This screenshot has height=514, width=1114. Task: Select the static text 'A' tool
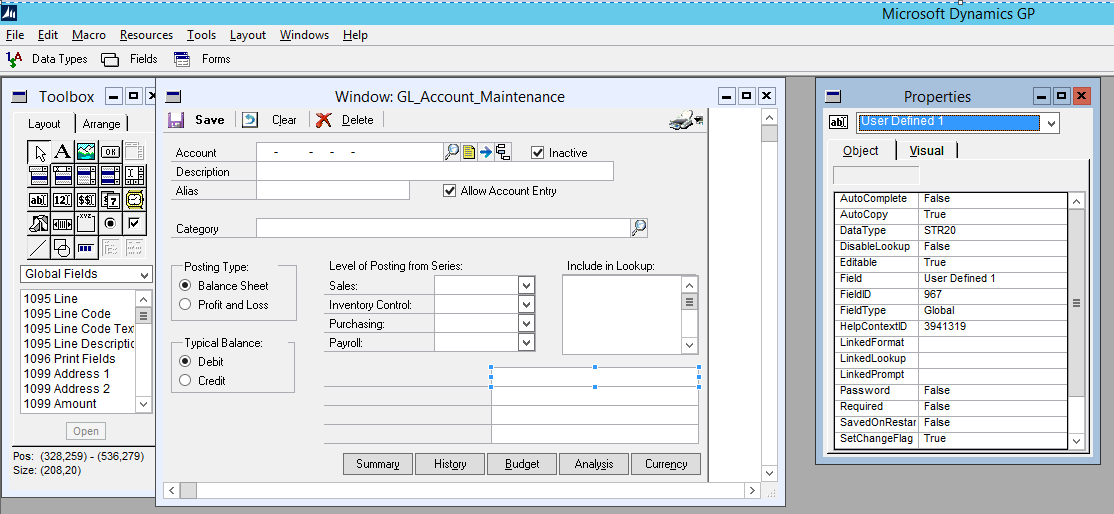[x=63, y=151]
